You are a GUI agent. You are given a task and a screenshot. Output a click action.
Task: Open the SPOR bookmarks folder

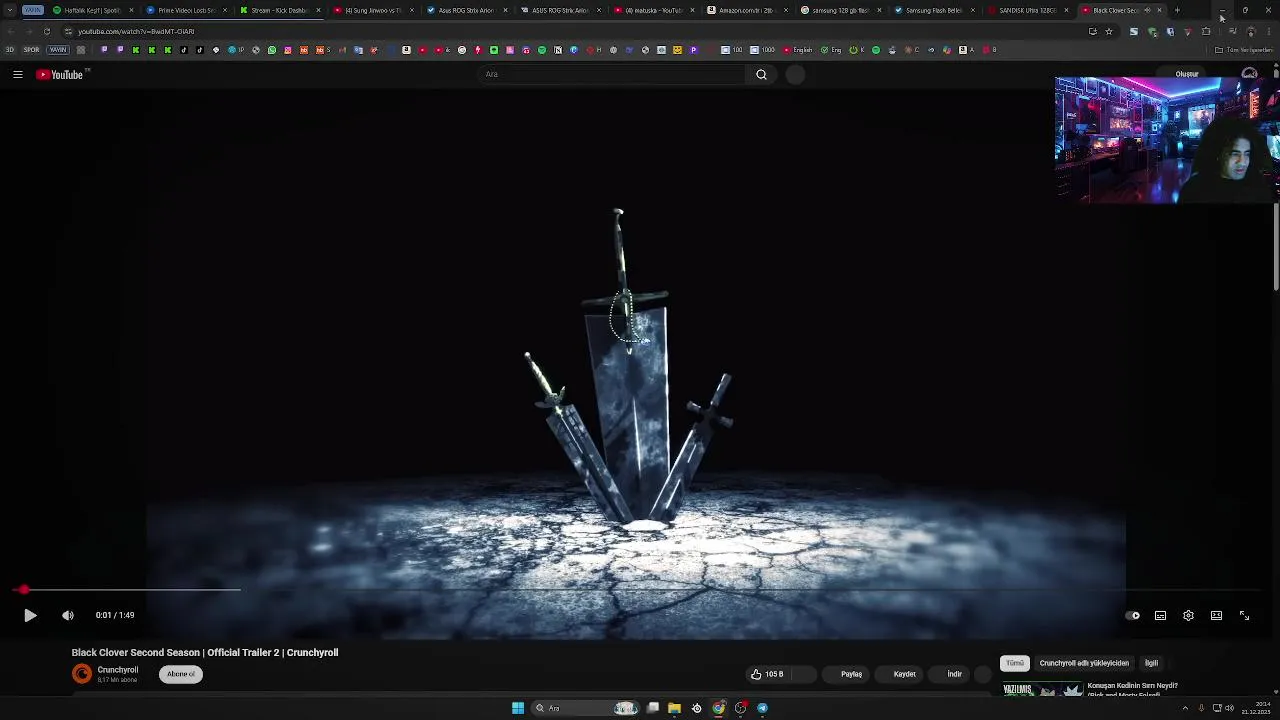31,50
